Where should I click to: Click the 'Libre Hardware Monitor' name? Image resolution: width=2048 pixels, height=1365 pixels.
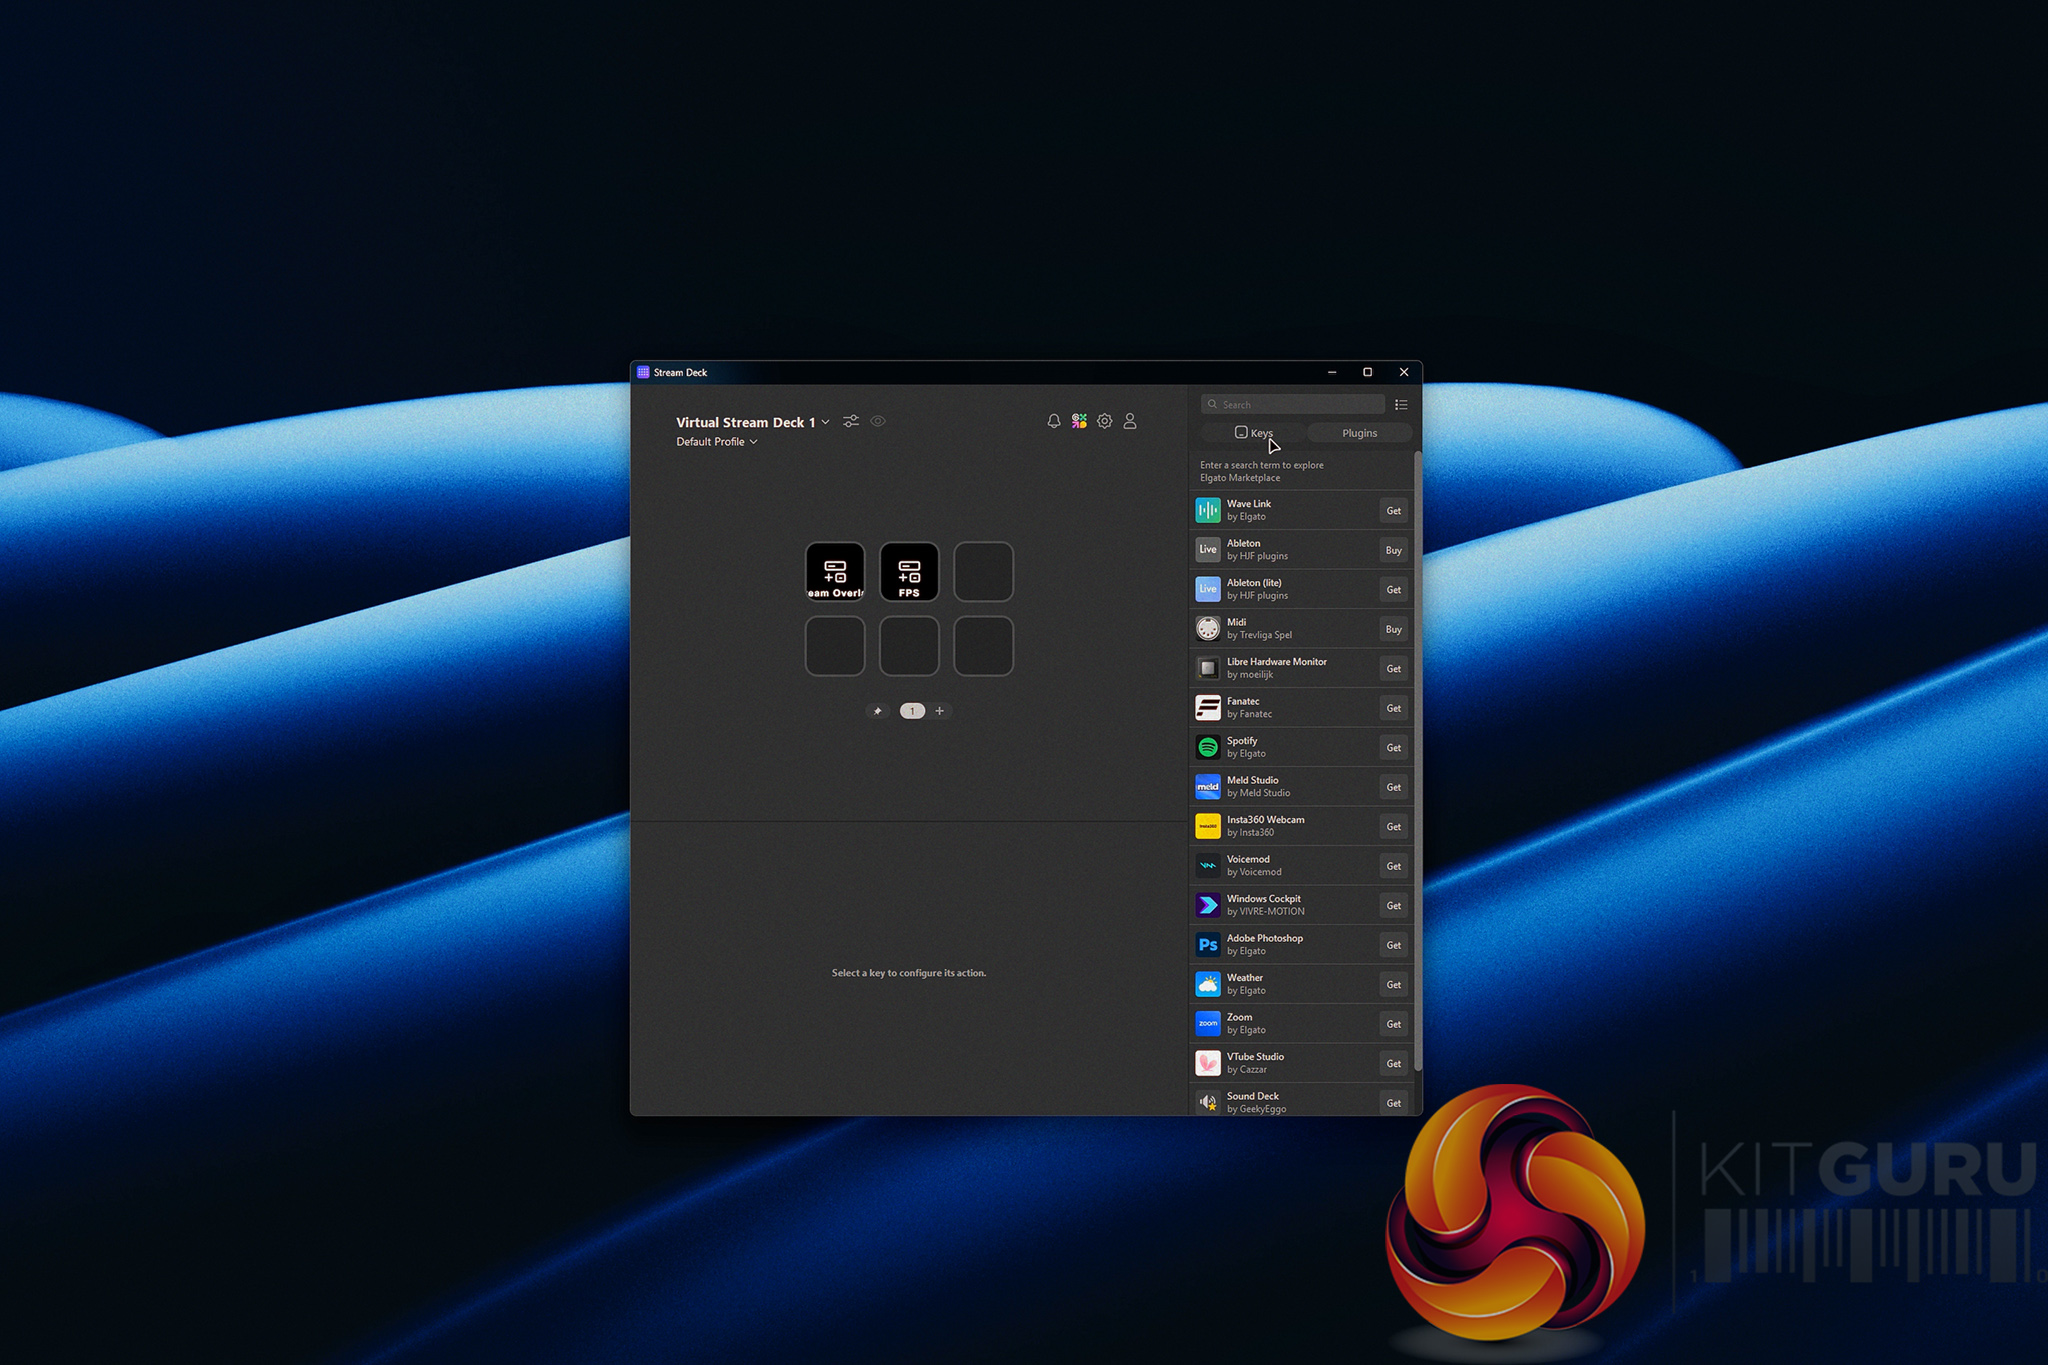(x=1277, y=662)
